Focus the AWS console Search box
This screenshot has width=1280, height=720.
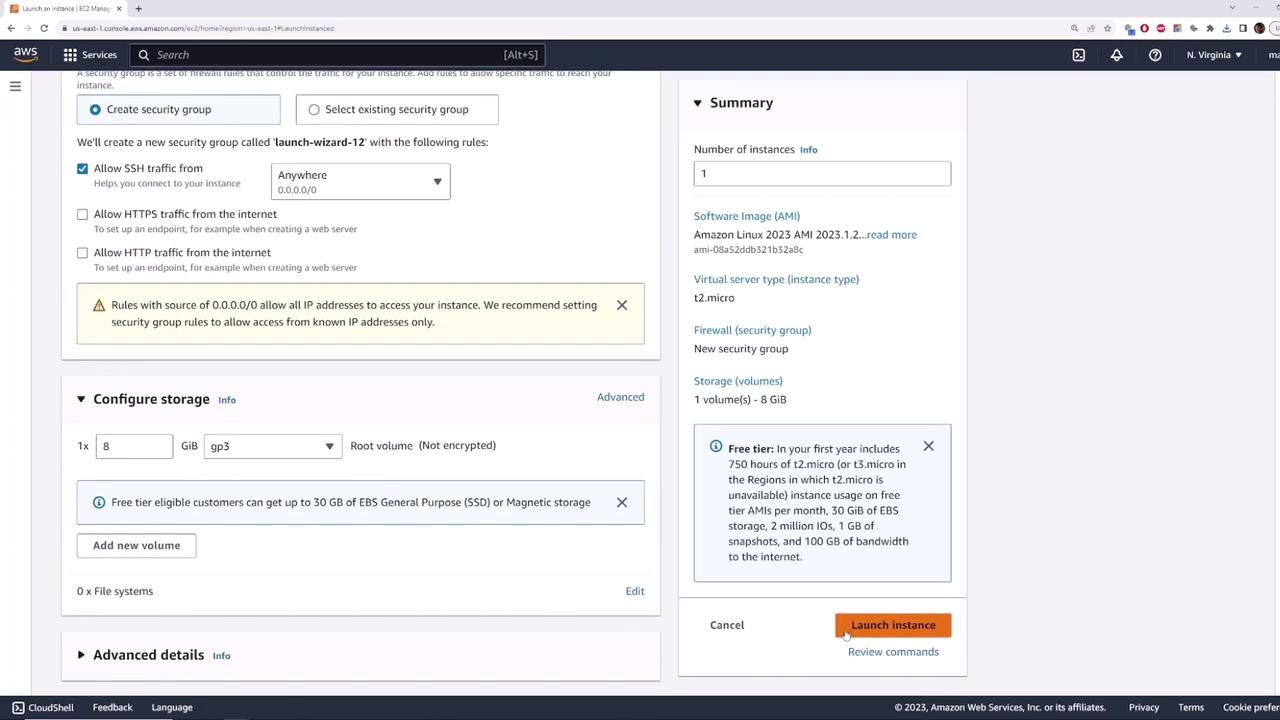(x=338, y=55)
